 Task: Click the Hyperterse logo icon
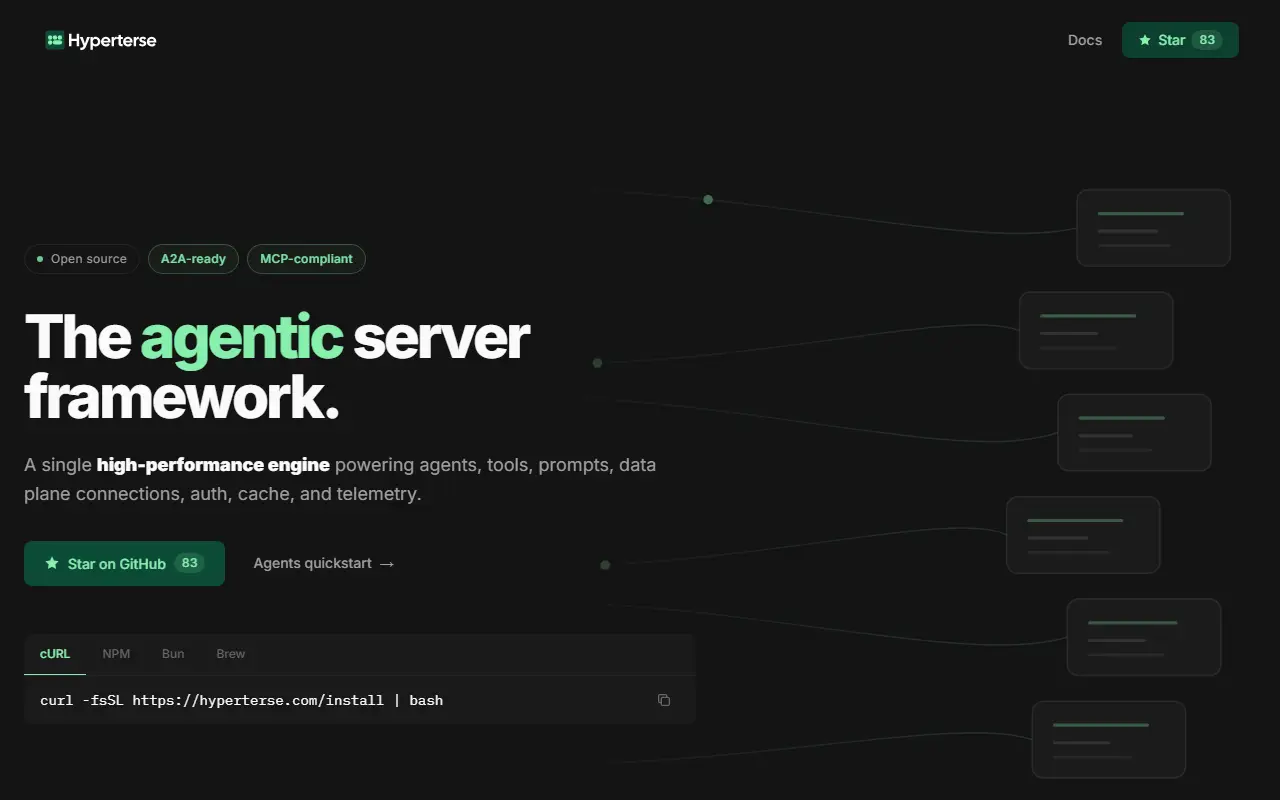pos(54,40)
